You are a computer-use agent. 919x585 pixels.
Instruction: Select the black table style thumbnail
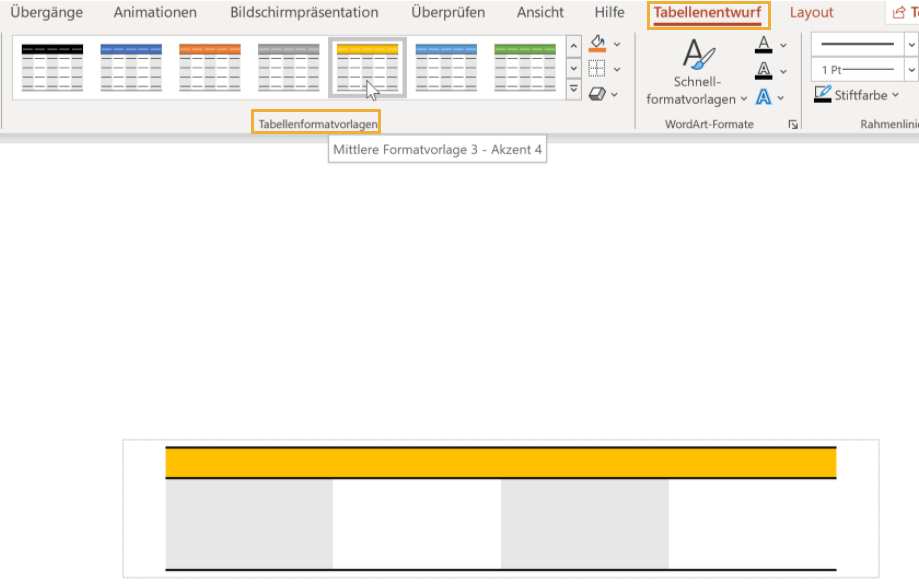pos(52,68)
